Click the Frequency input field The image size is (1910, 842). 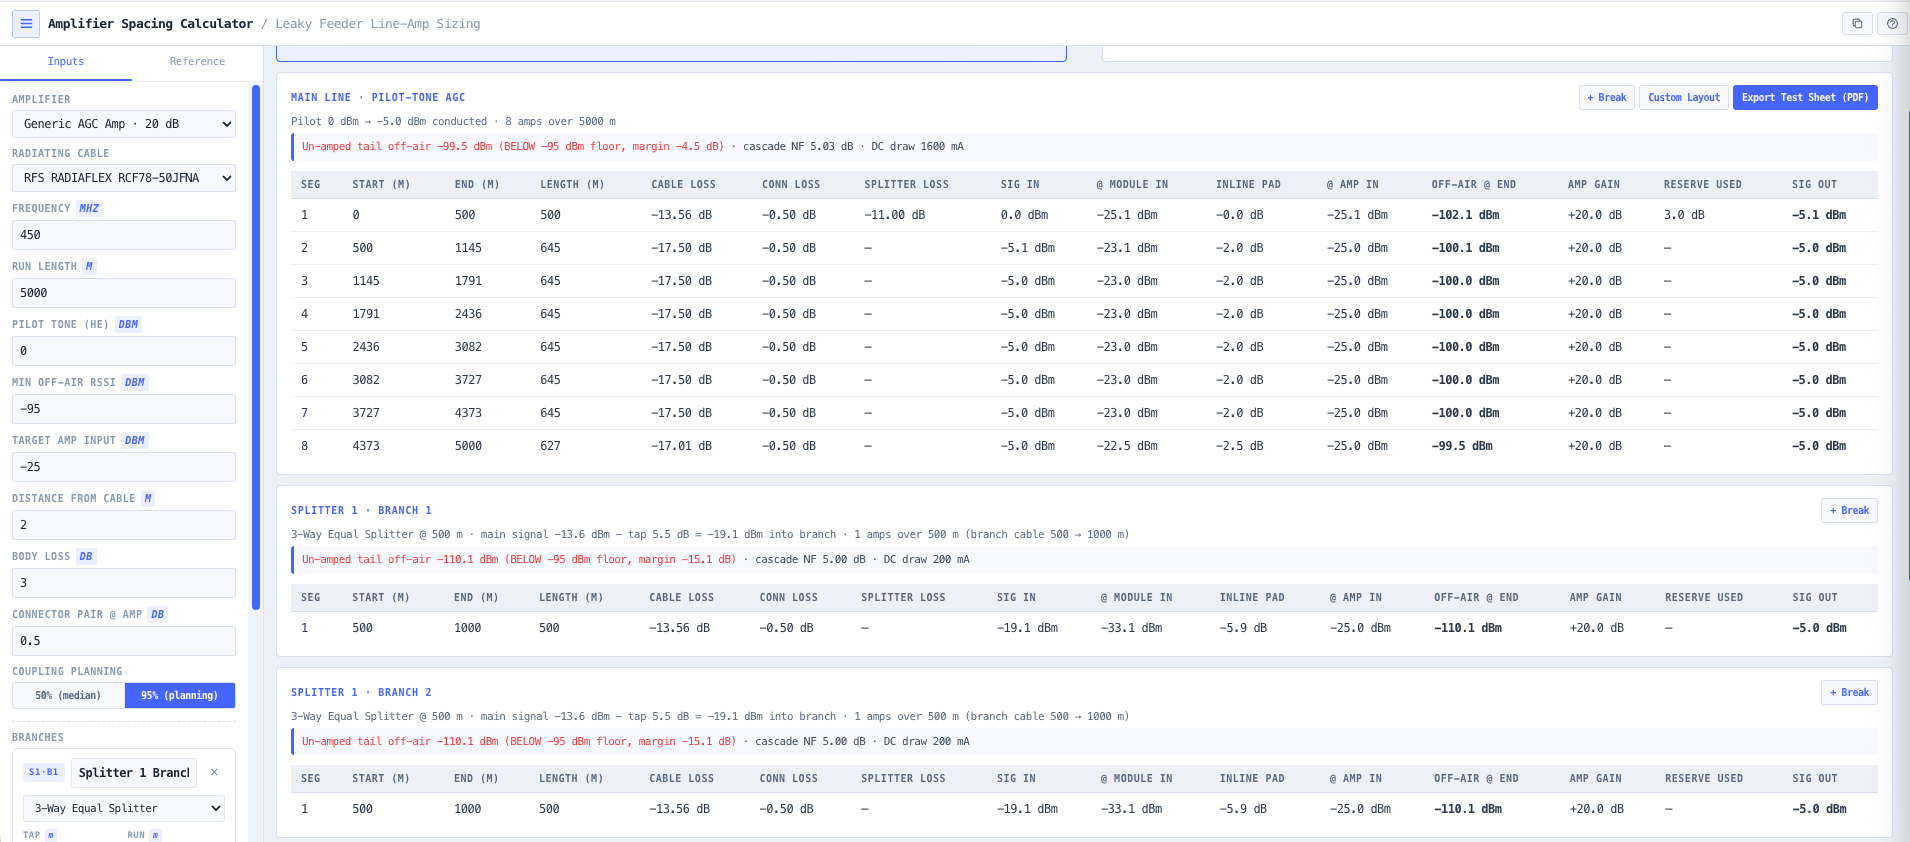click(x=124, y=235)
